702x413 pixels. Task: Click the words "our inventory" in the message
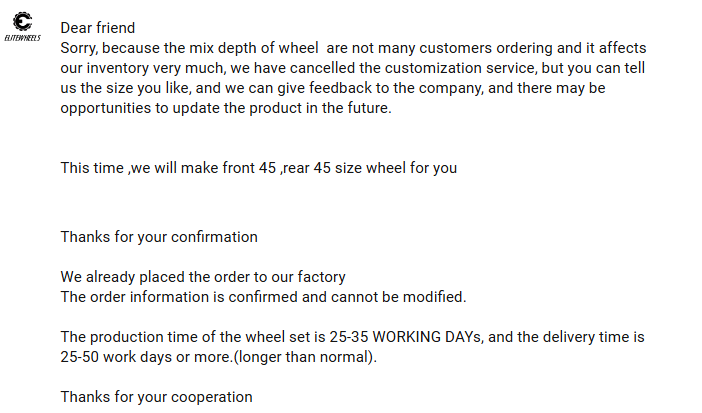[107, 68]
